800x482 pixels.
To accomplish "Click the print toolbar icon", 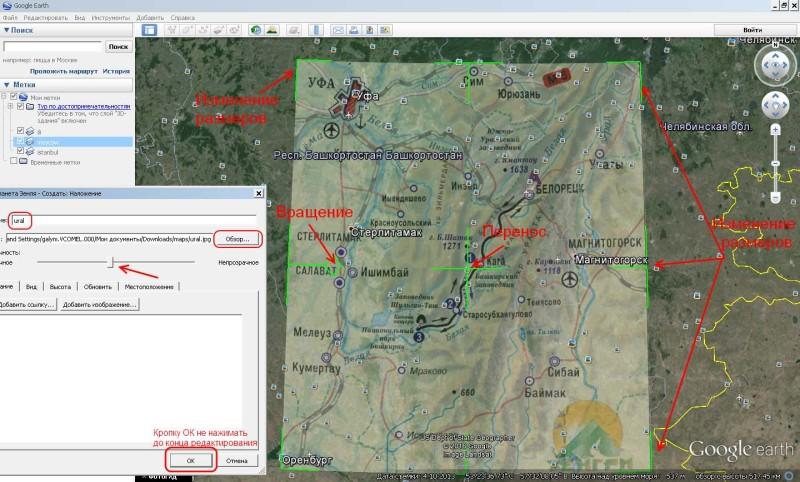I will tap(354, 30).
